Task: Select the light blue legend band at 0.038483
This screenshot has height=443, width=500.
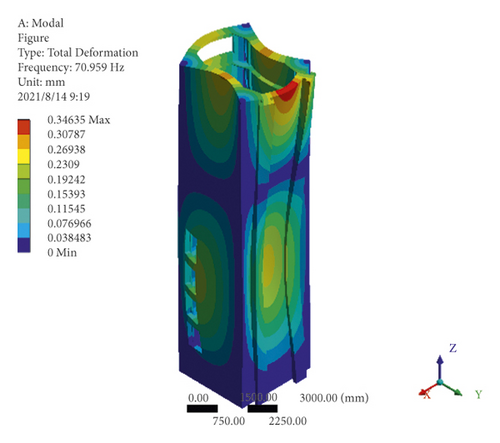Action: point(24,230)
